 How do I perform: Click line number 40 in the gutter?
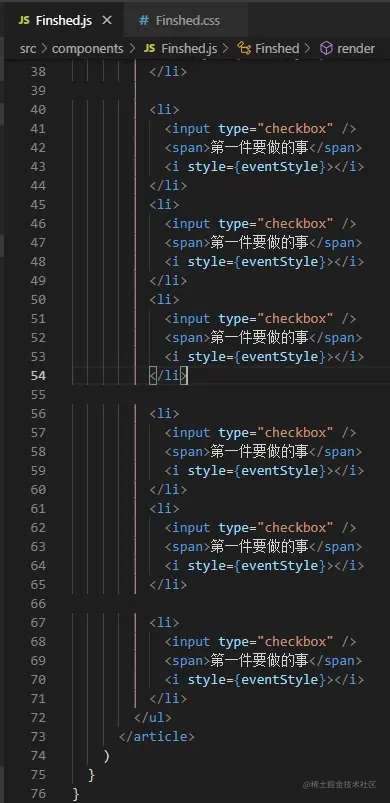pyautogui.click(x=38, y=110)
